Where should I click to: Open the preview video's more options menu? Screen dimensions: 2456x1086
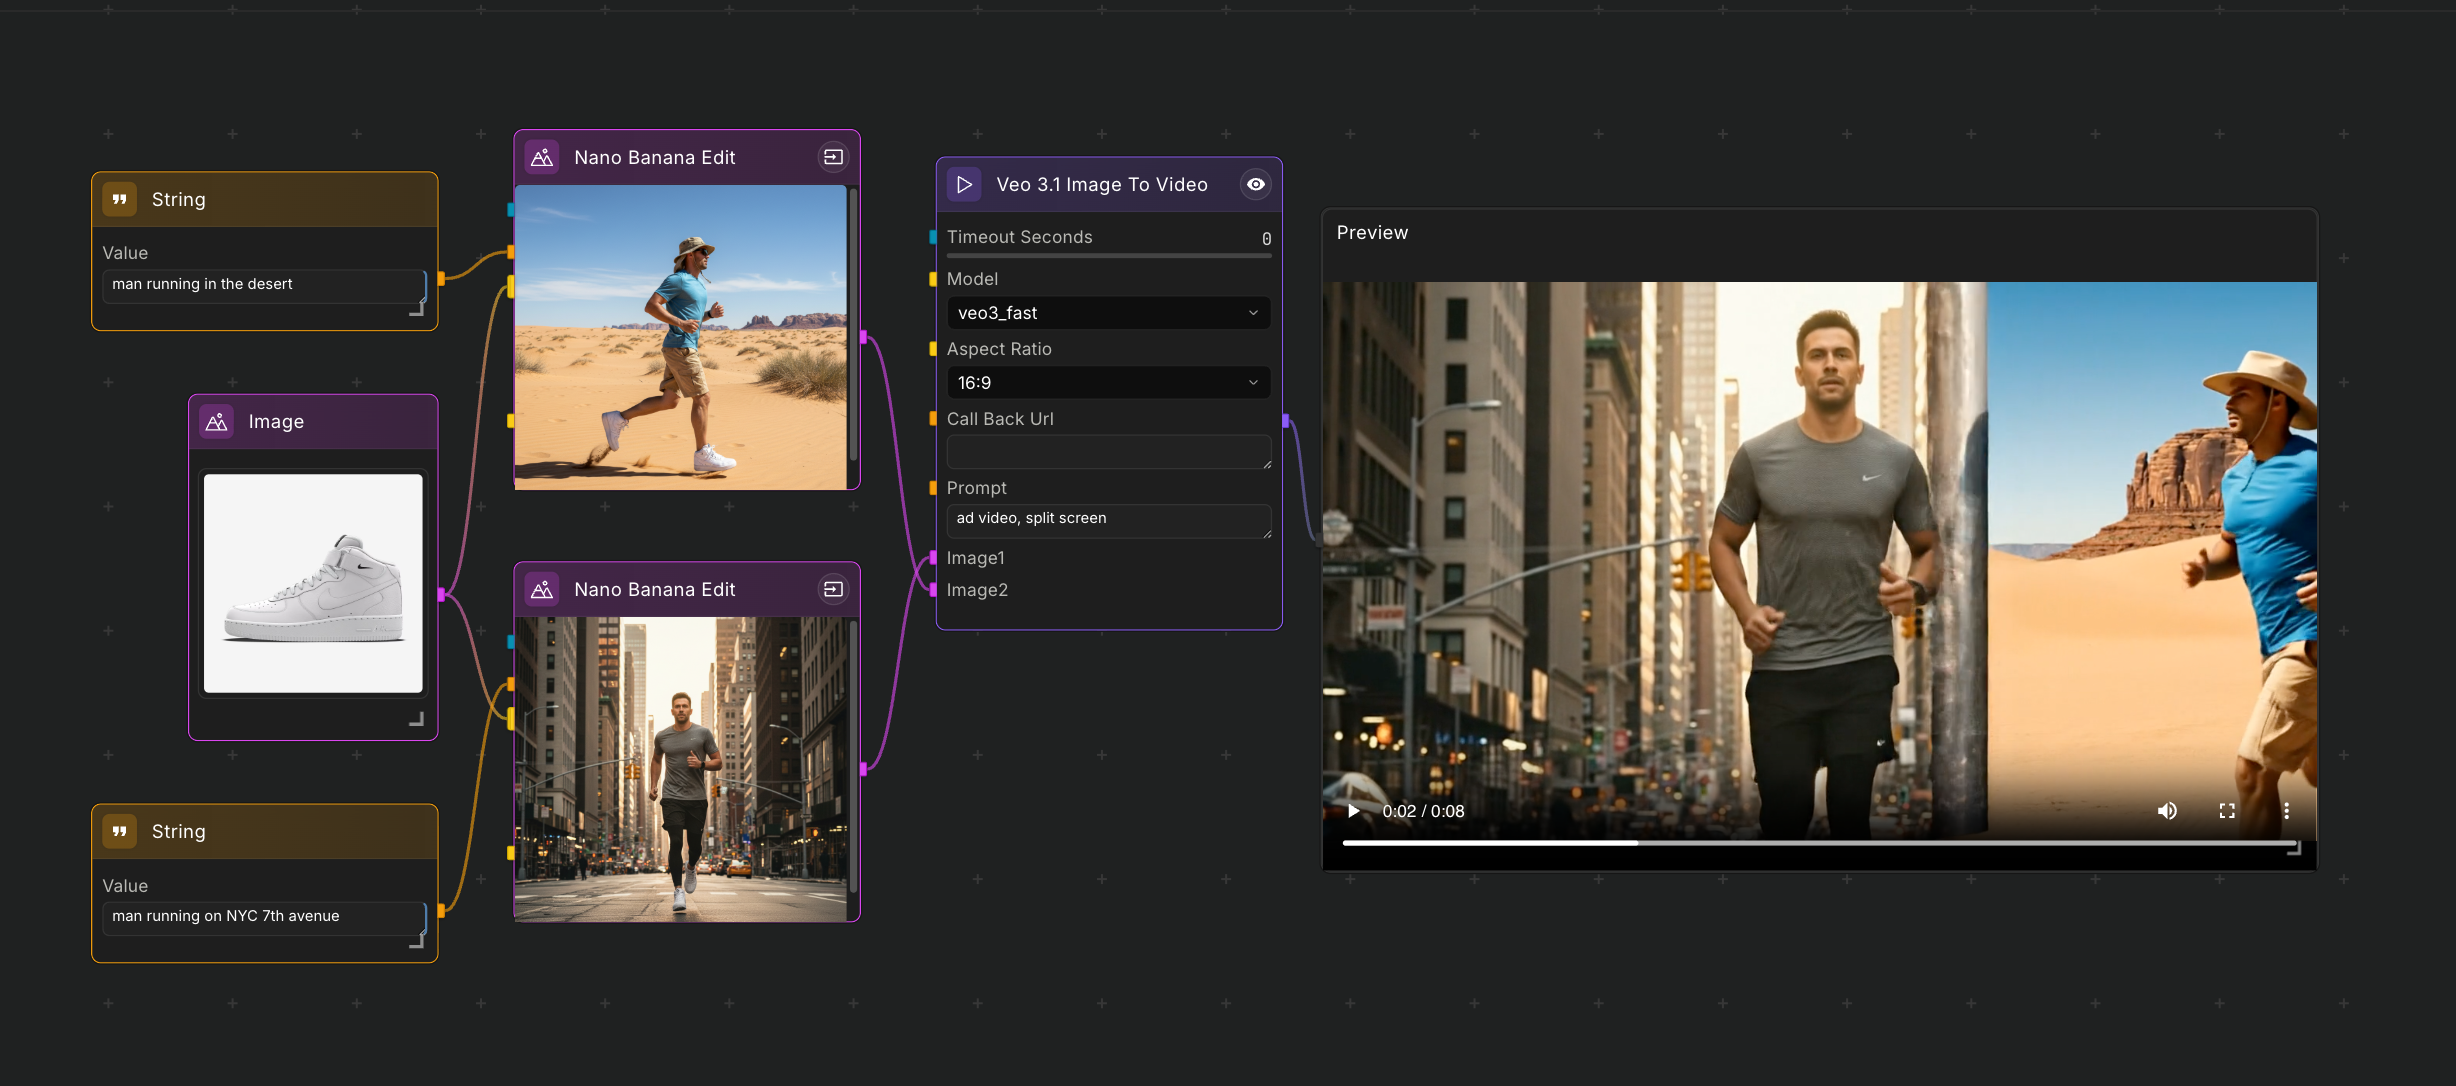[2286, 811]
